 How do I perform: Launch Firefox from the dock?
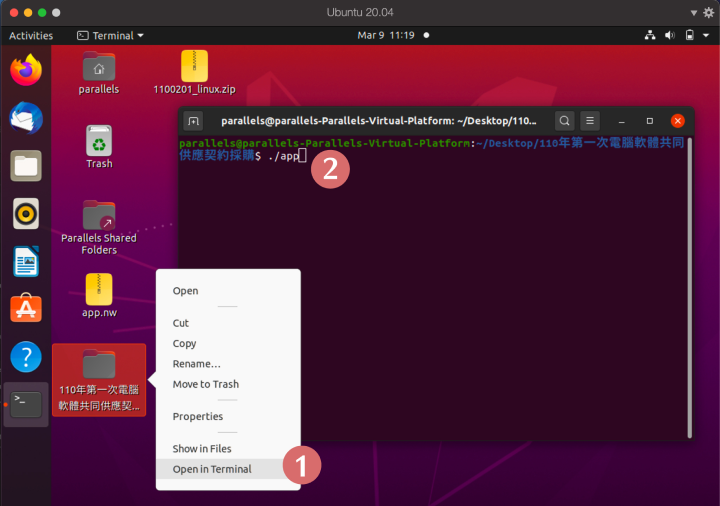click(x=26, y=70)
